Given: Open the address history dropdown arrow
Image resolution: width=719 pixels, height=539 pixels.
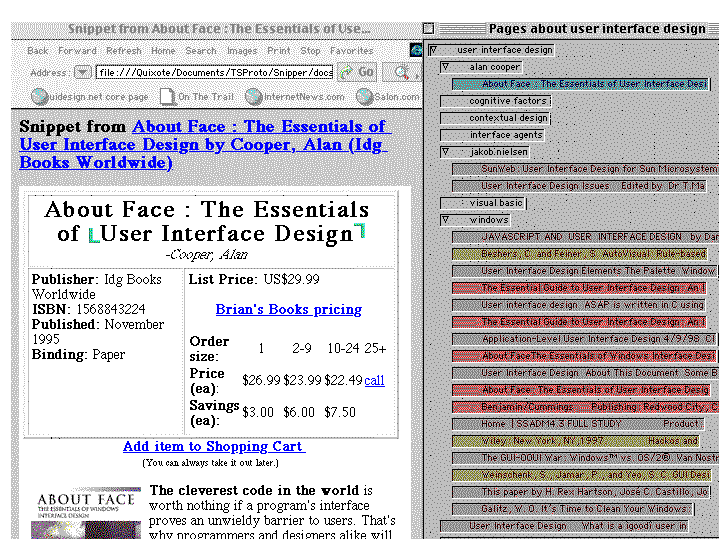Looking at the screenshot, I should pos(83,72).
